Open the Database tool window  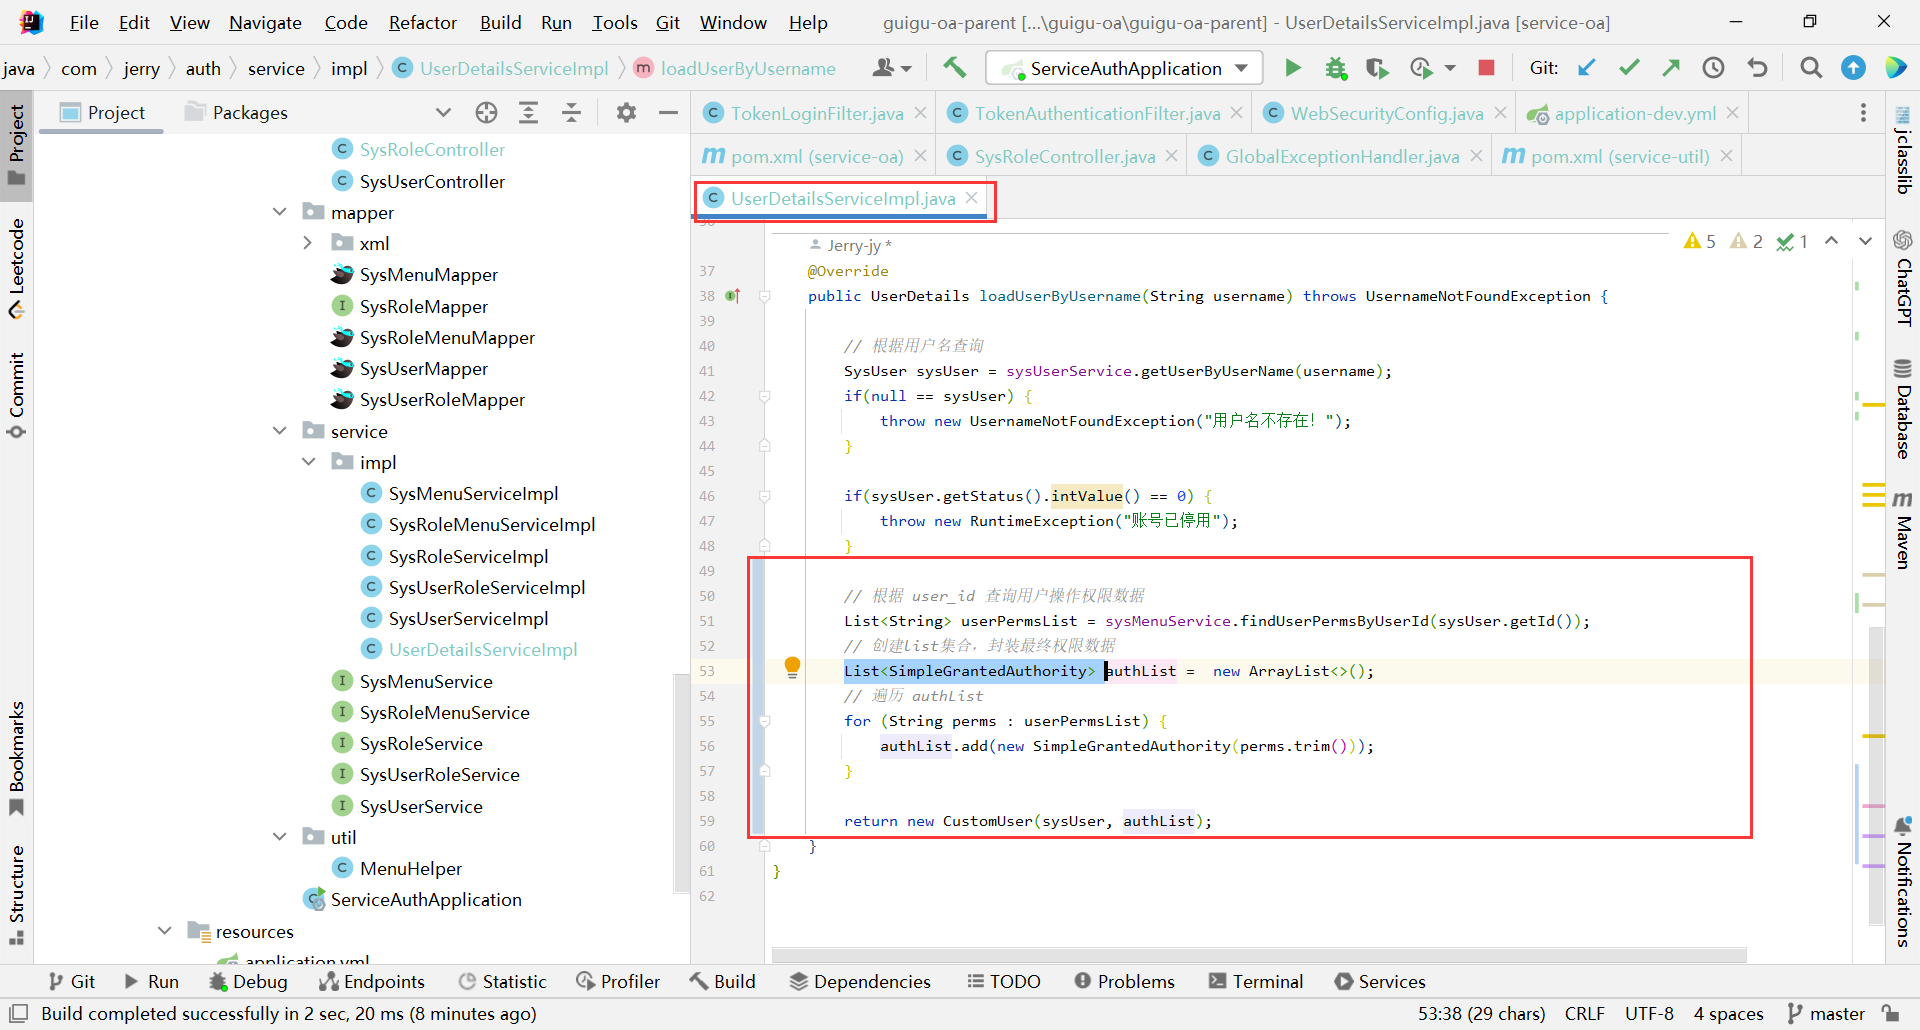tap(1903, 410)
